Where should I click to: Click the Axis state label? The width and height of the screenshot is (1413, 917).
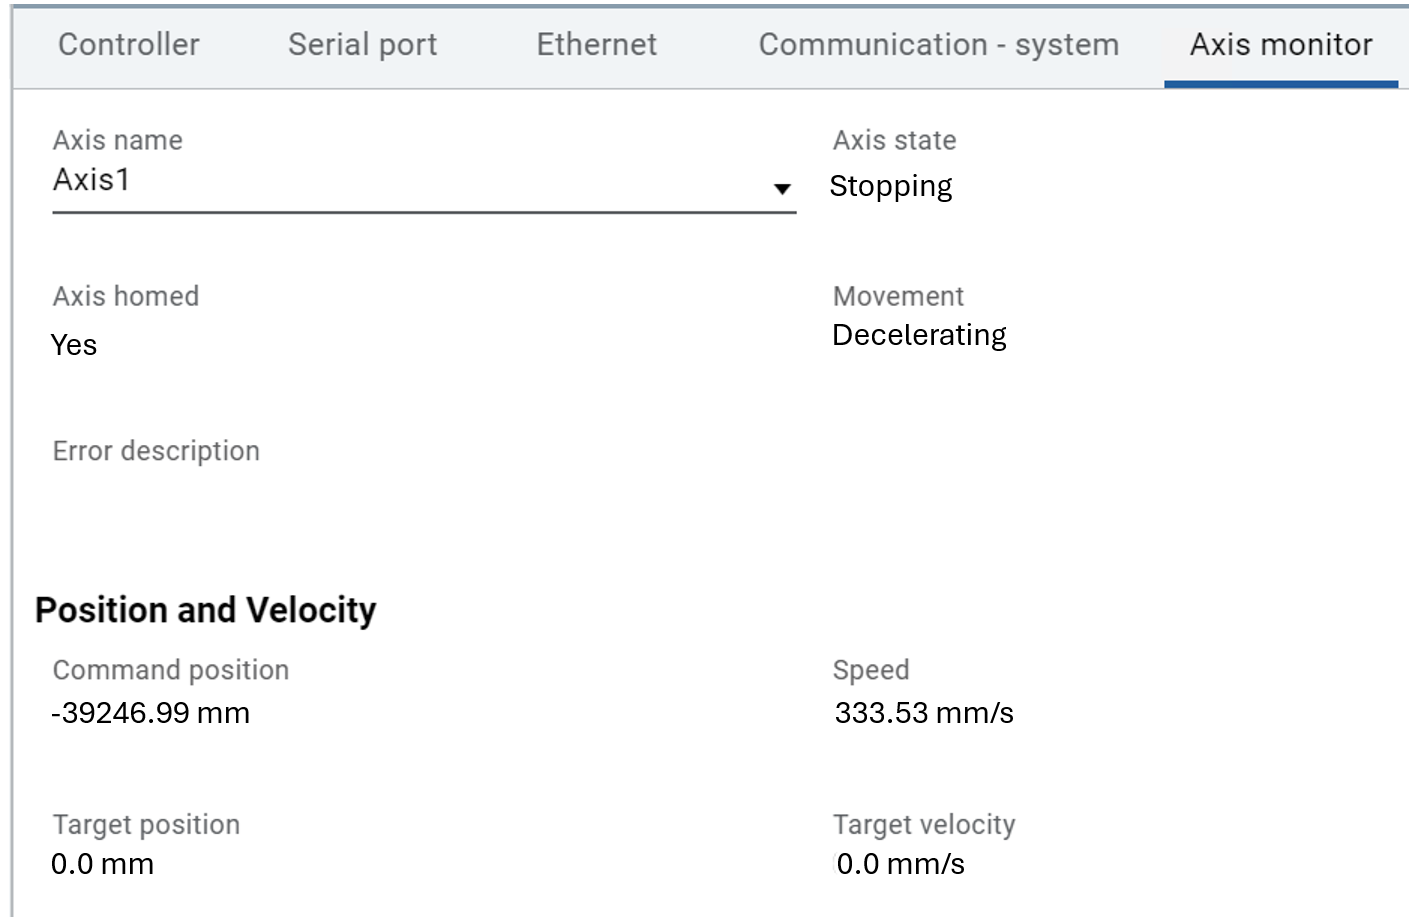(x=894, y=140)
